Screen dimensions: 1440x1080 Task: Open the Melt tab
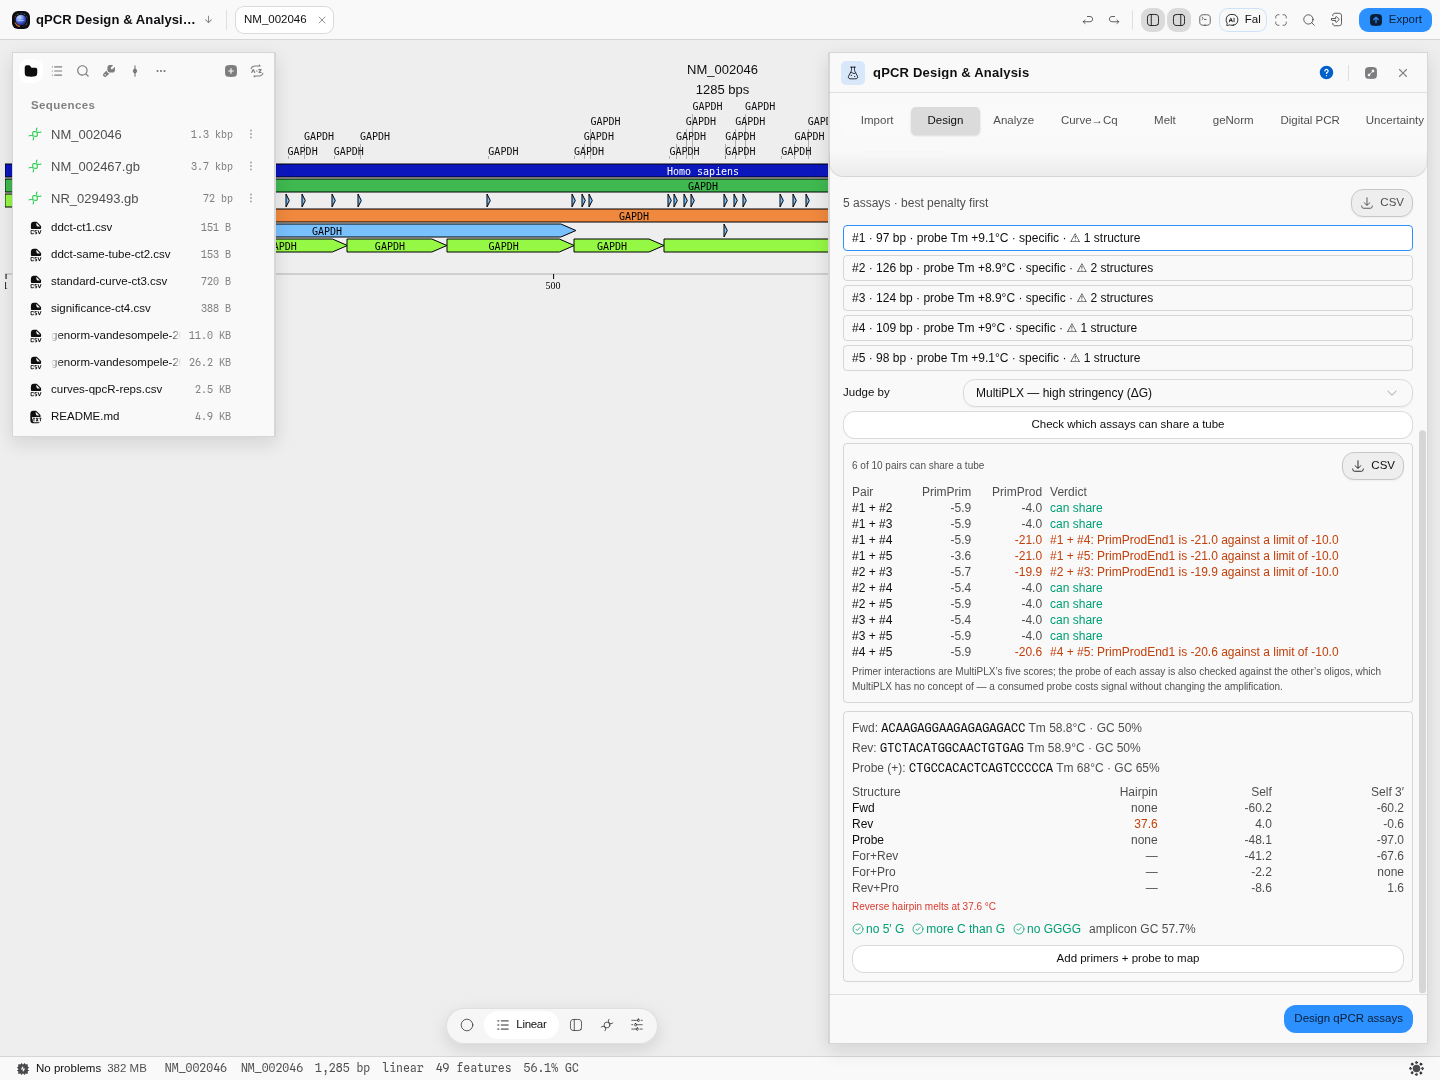[x=1165, y=121]
